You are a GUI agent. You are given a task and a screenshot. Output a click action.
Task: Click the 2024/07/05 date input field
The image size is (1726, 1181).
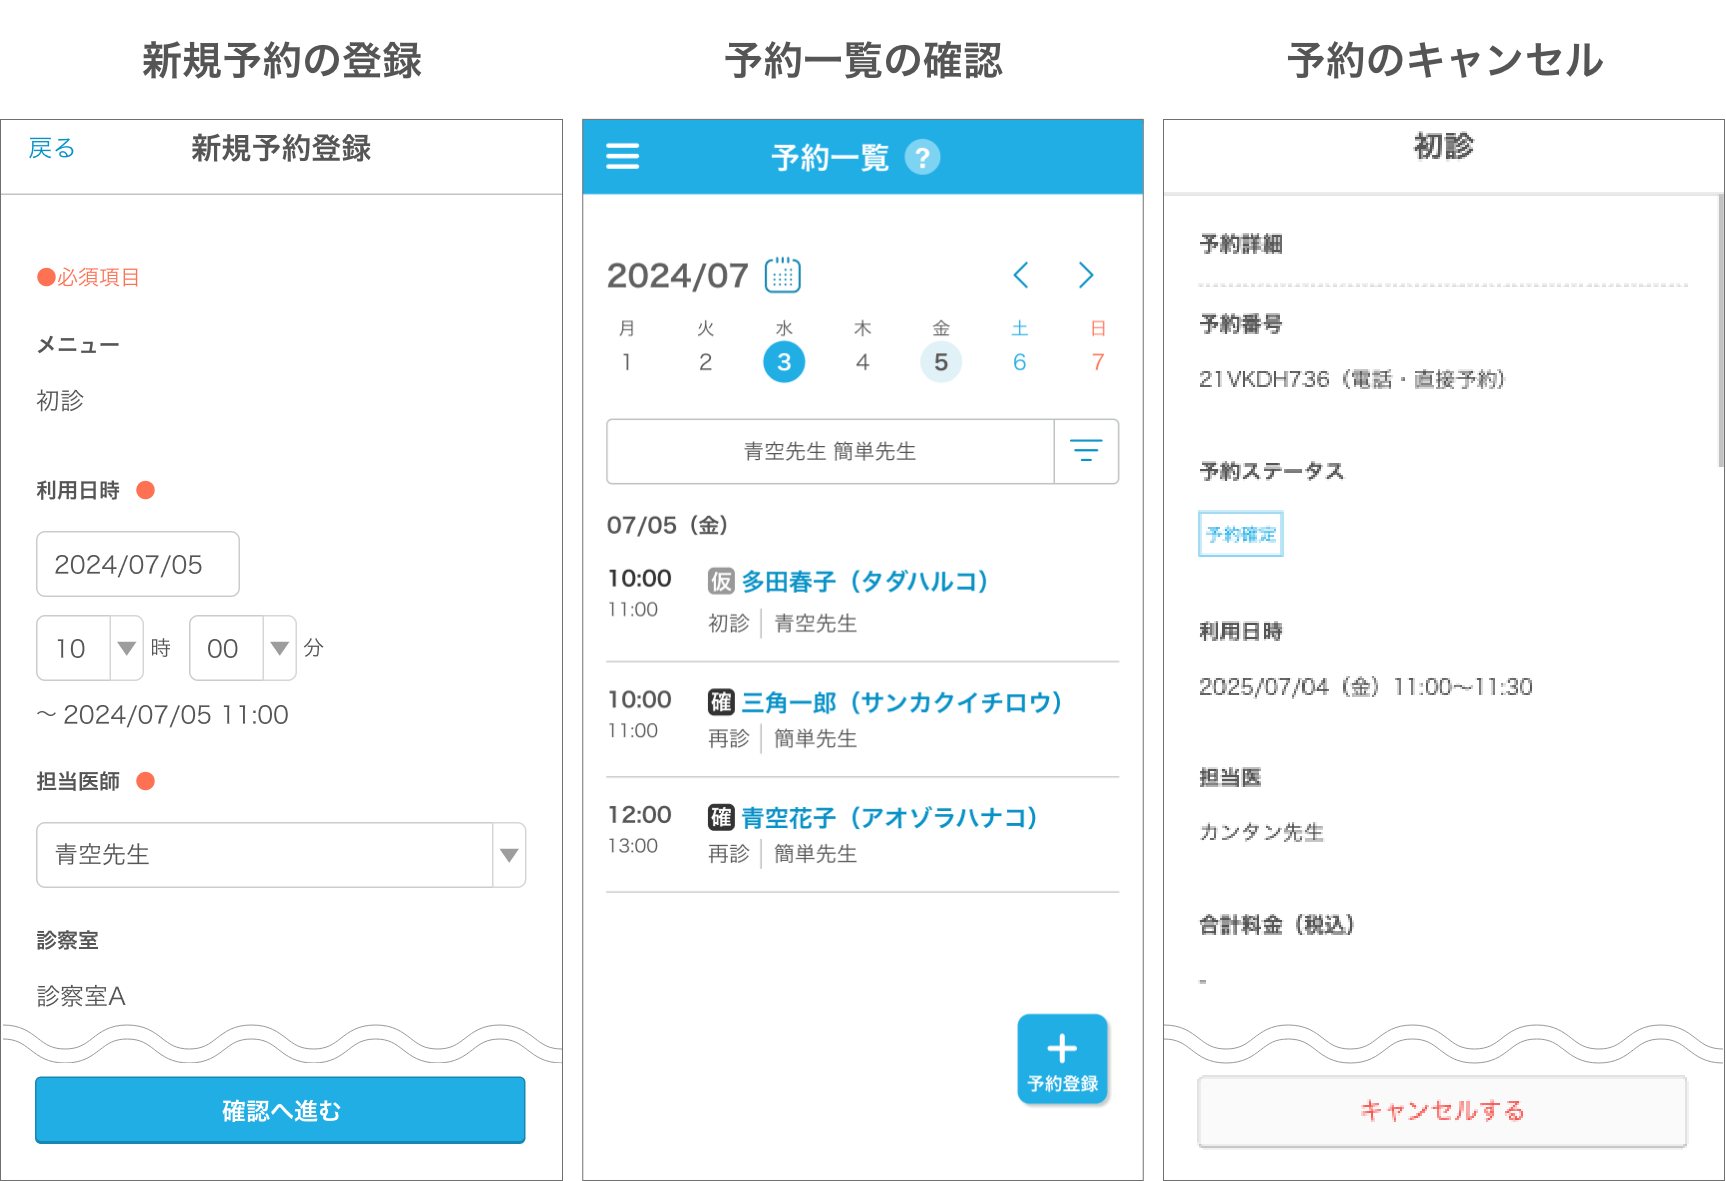coord(137,564)
